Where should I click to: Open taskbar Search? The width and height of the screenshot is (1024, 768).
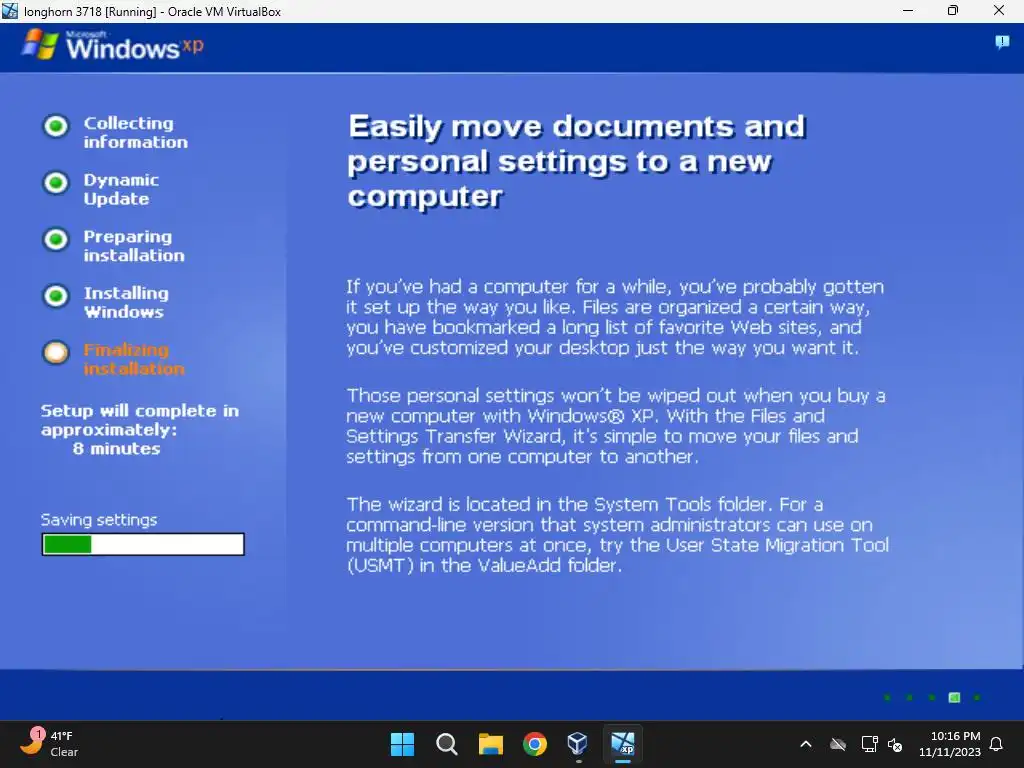(447, 744)
